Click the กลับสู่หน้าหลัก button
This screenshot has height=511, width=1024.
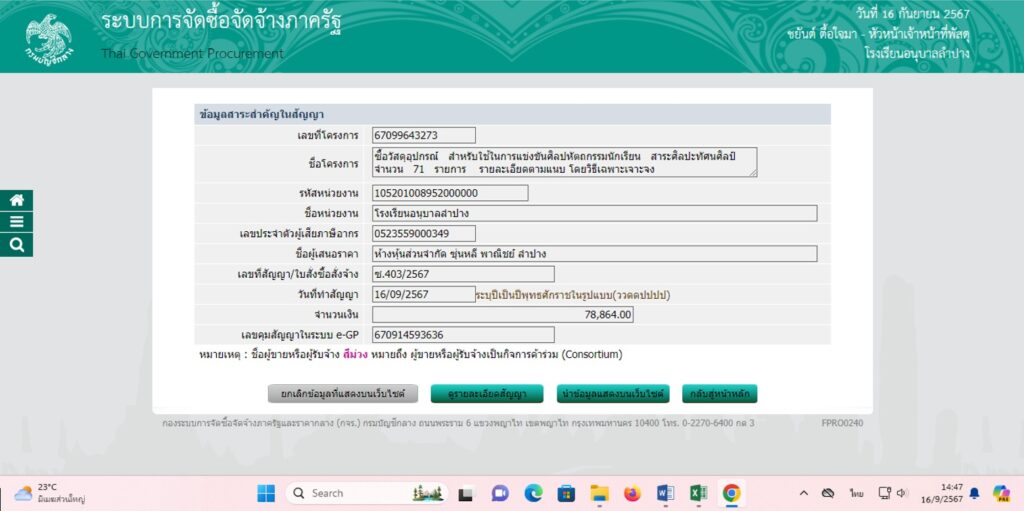(719, 394)
